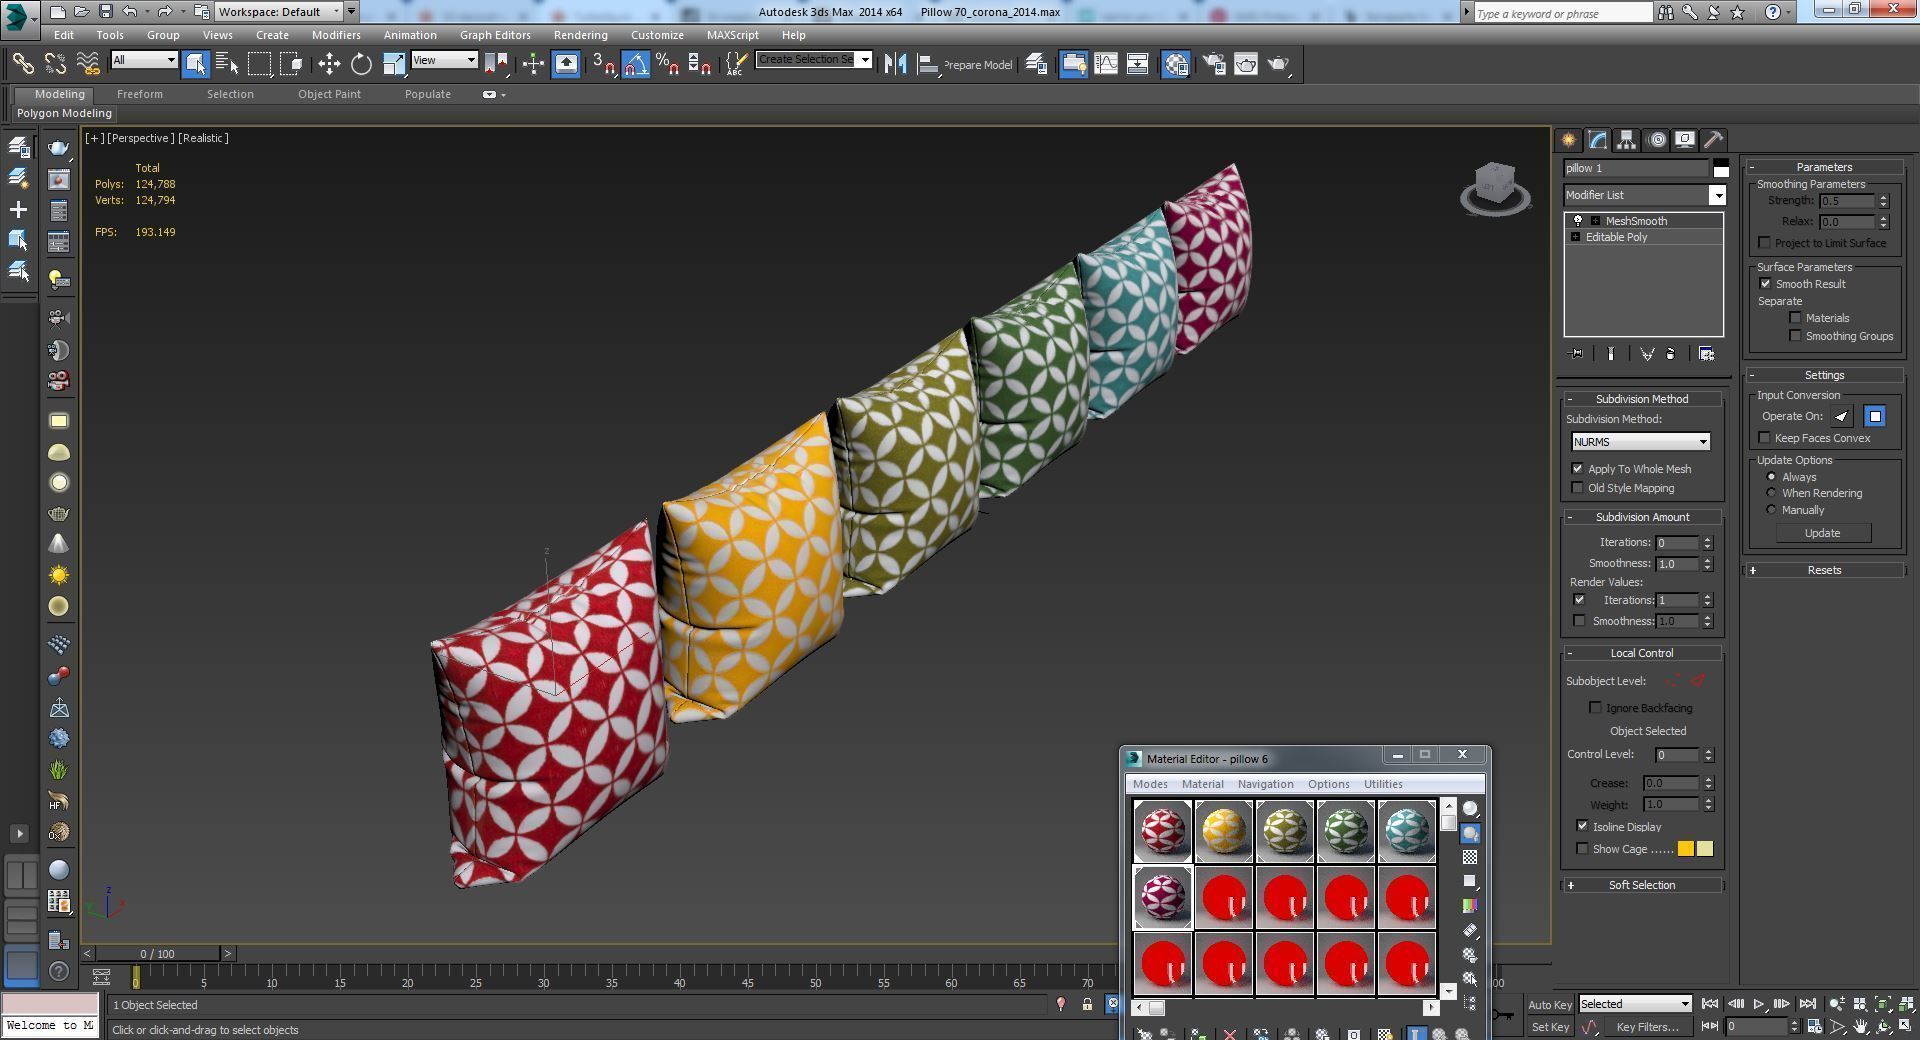Open the Material Editor toolbar icon
The image size is (1920, 1040).
coord(1176,64)
